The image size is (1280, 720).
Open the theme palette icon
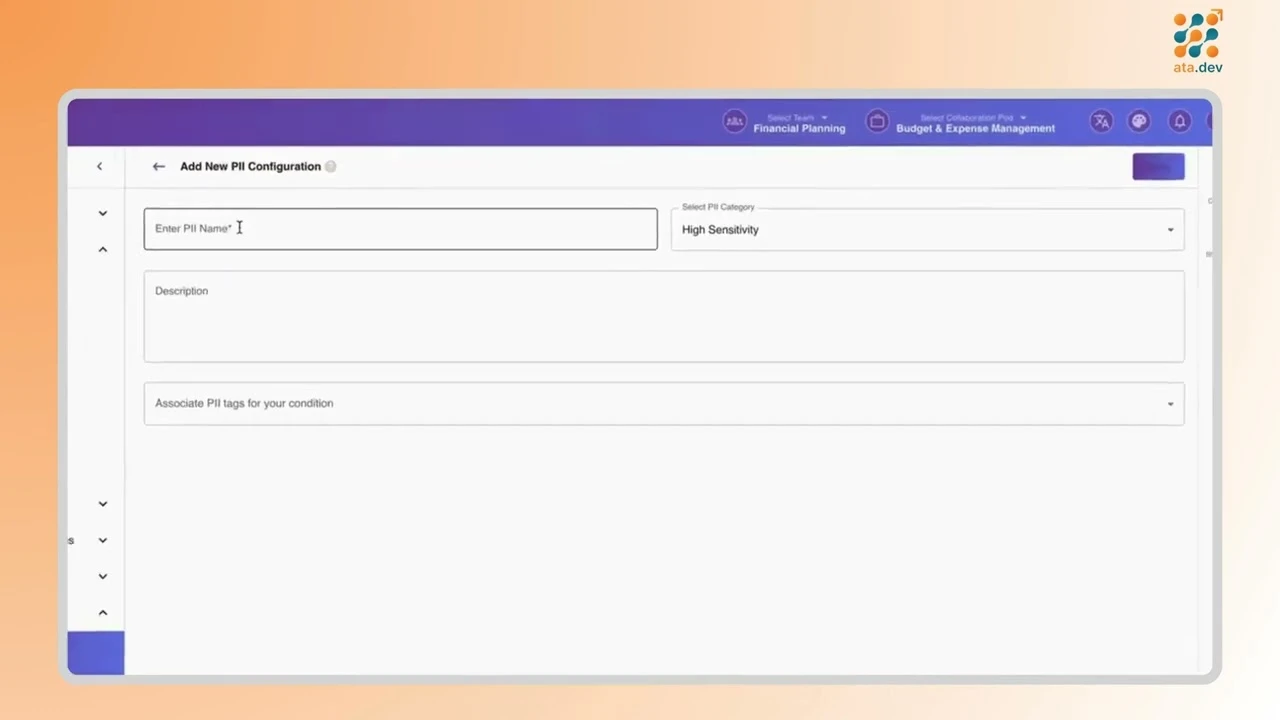point(1139,121)
